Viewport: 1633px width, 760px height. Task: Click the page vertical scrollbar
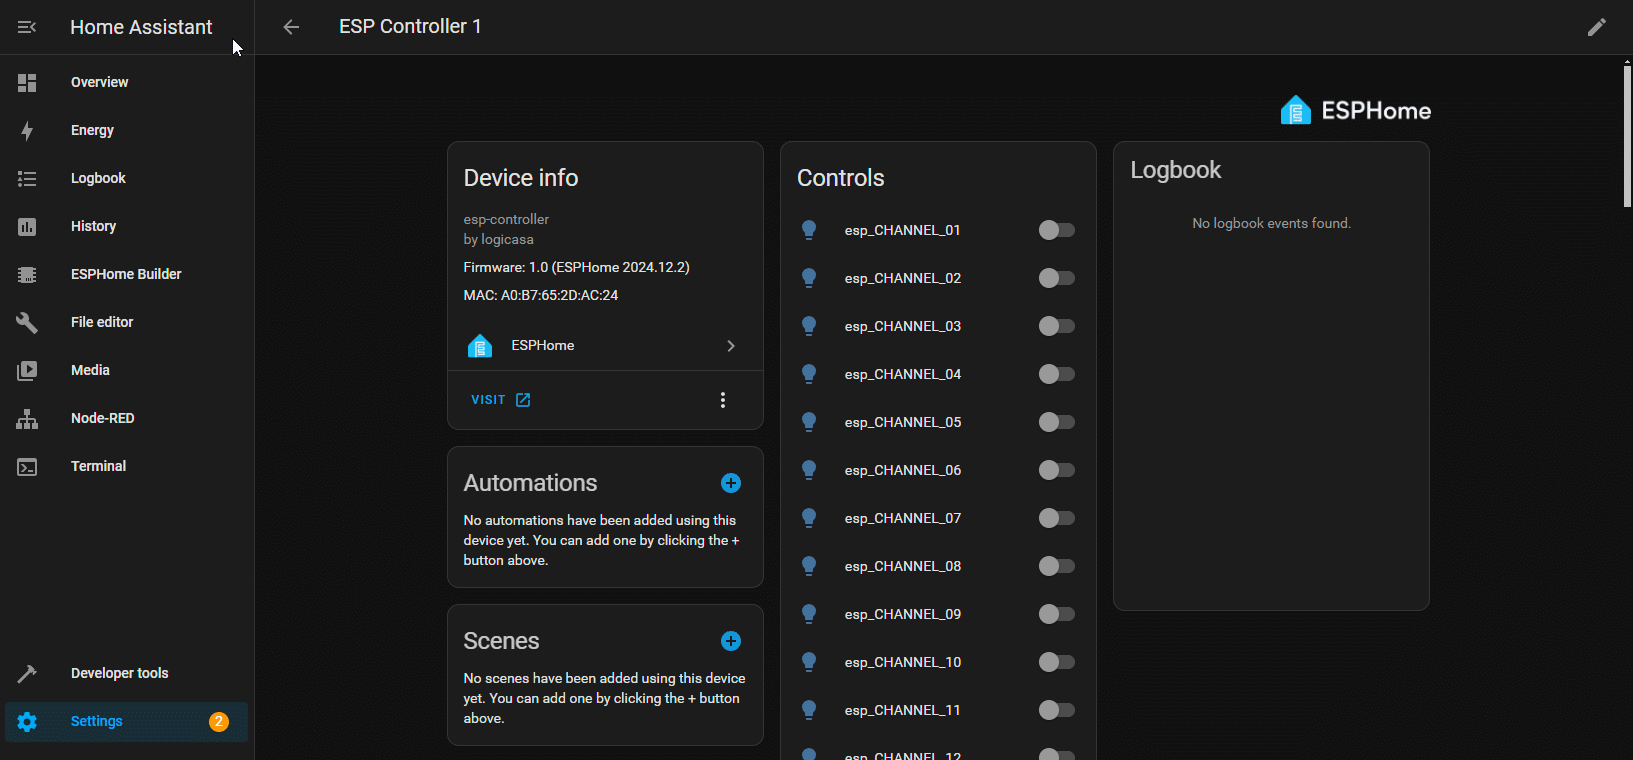point(1627,135)
